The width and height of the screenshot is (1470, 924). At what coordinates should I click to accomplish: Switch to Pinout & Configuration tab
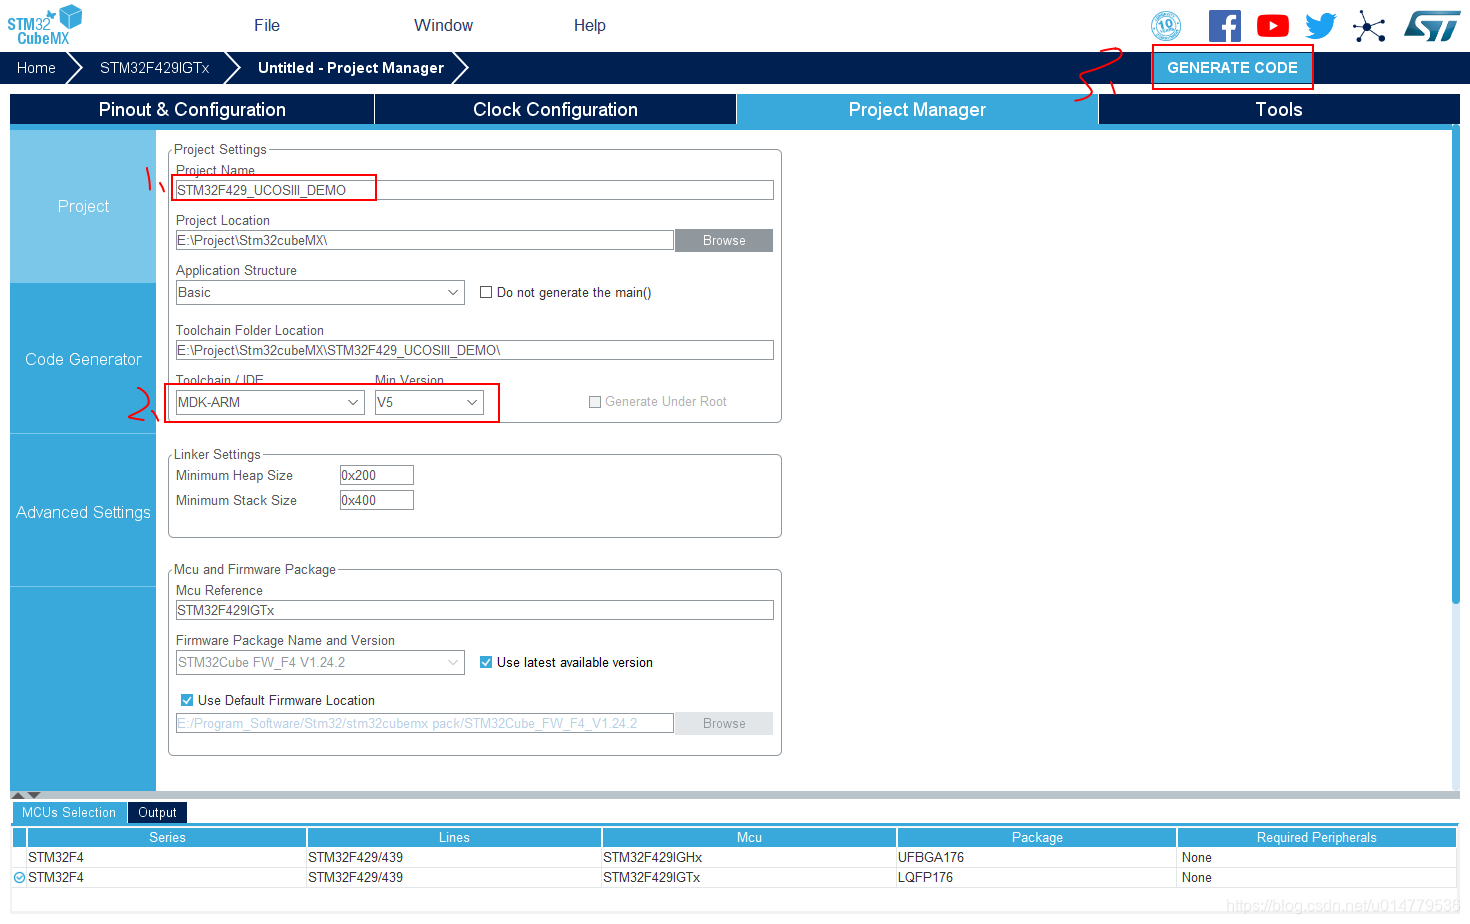[x=192, y=110]
